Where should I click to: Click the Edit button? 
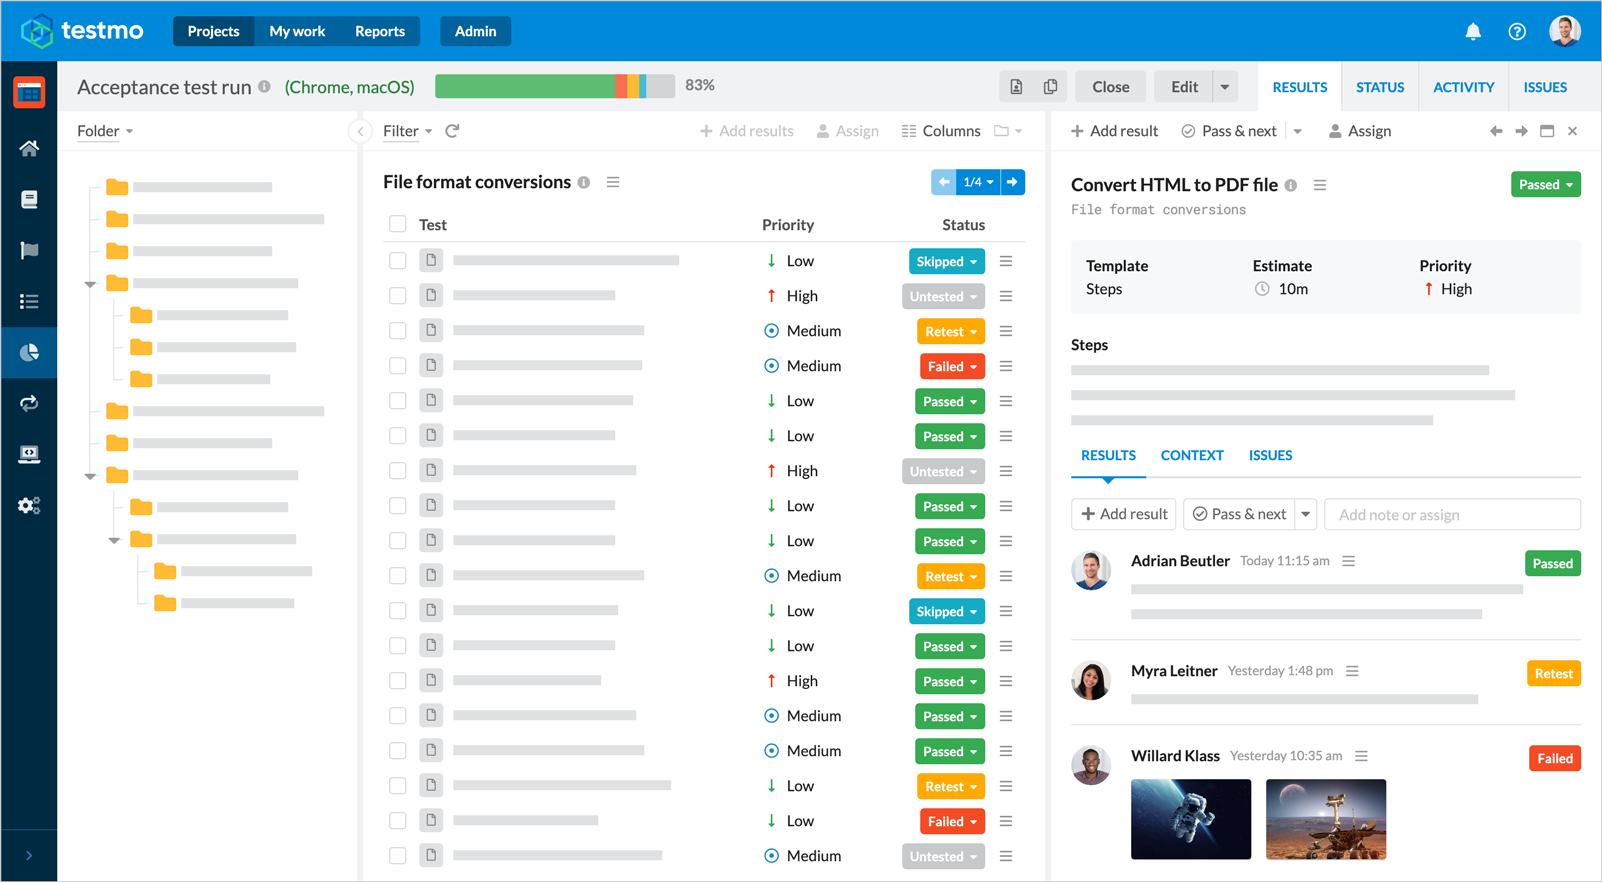coord(1184,87)
